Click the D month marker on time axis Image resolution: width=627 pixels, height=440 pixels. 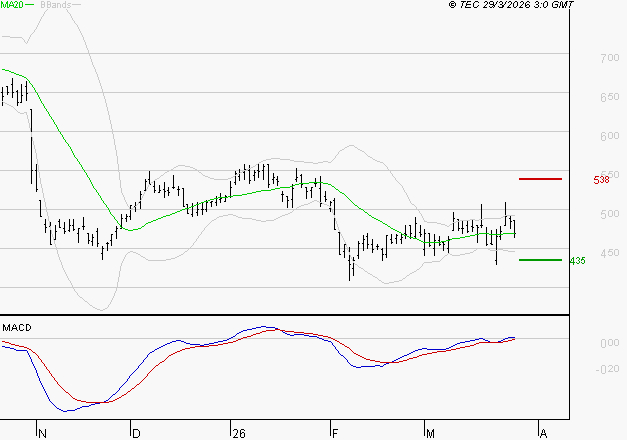tap(136, 434)
